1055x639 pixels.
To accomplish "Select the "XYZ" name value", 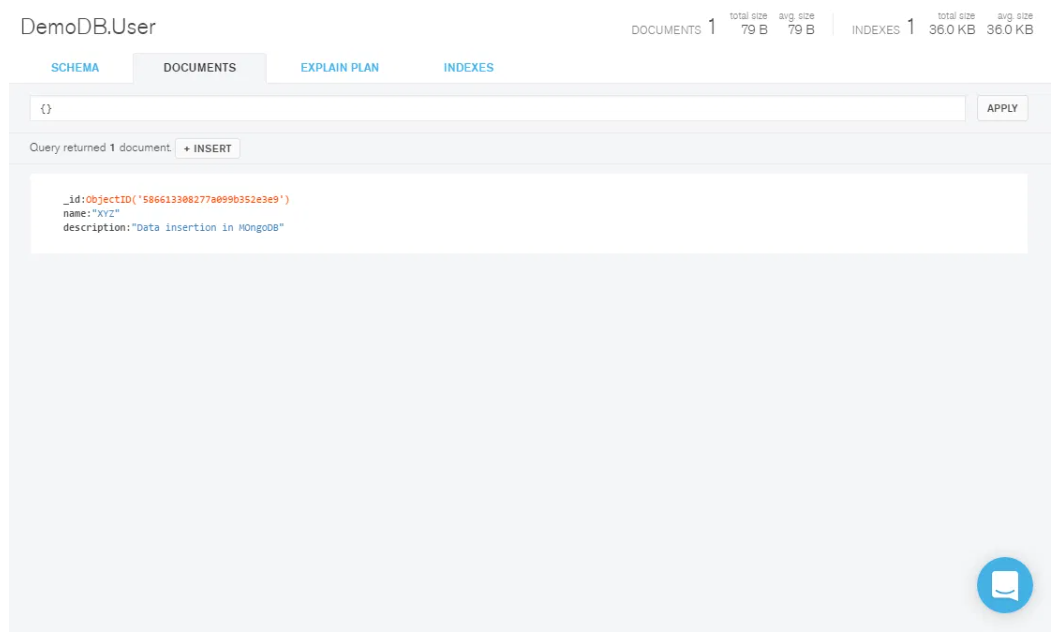I will (x=106, y=214).
